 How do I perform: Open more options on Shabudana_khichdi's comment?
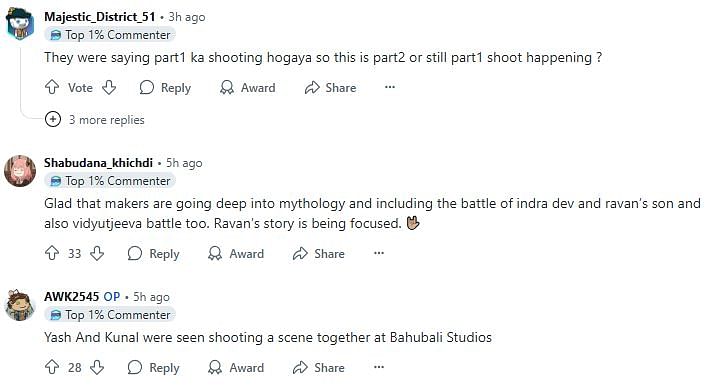click(x=378, y=253)
